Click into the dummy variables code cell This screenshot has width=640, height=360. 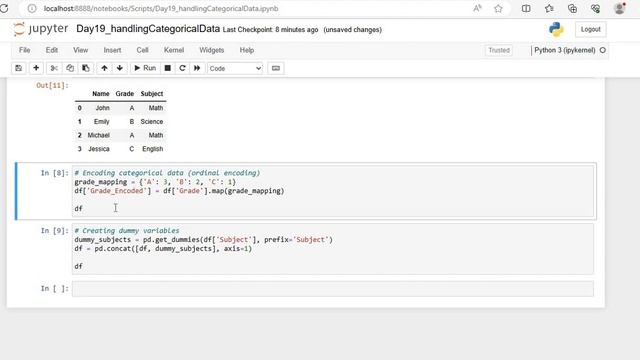pos(333,248)
